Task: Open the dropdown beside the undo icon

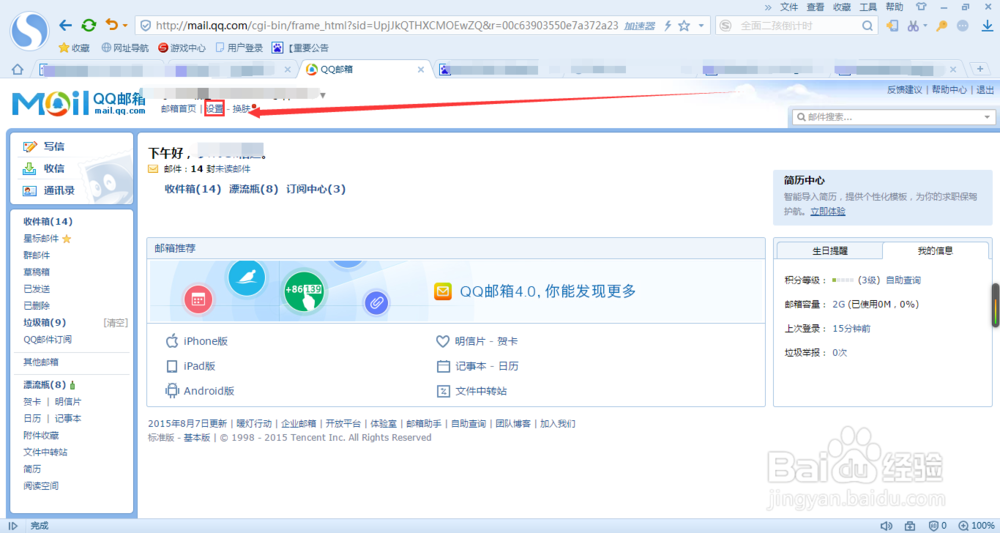Action: tap(125, 26)
